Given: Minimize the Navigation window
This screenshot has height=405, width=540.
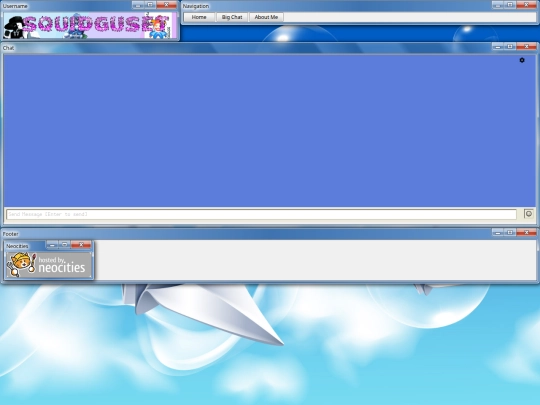Looking at the screenshot, I should [498, 5].
